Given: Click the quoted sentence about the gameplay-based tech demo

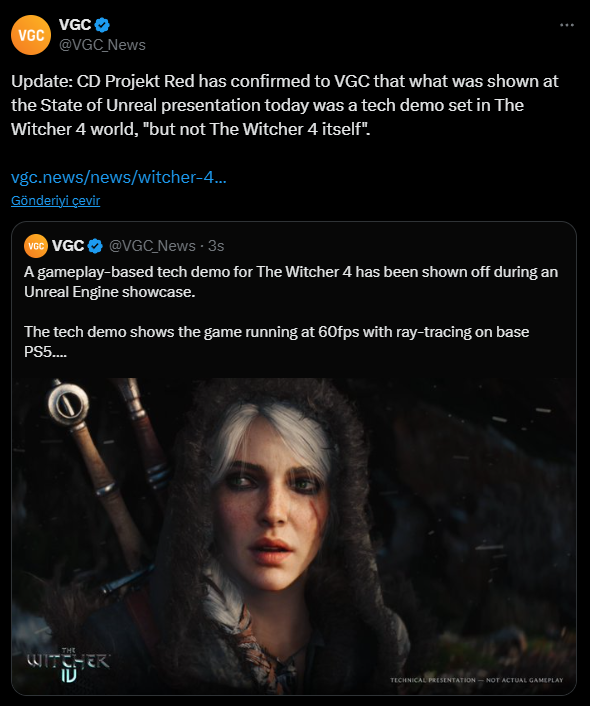Looking at the screenshot, I should [x=291, y=282].
